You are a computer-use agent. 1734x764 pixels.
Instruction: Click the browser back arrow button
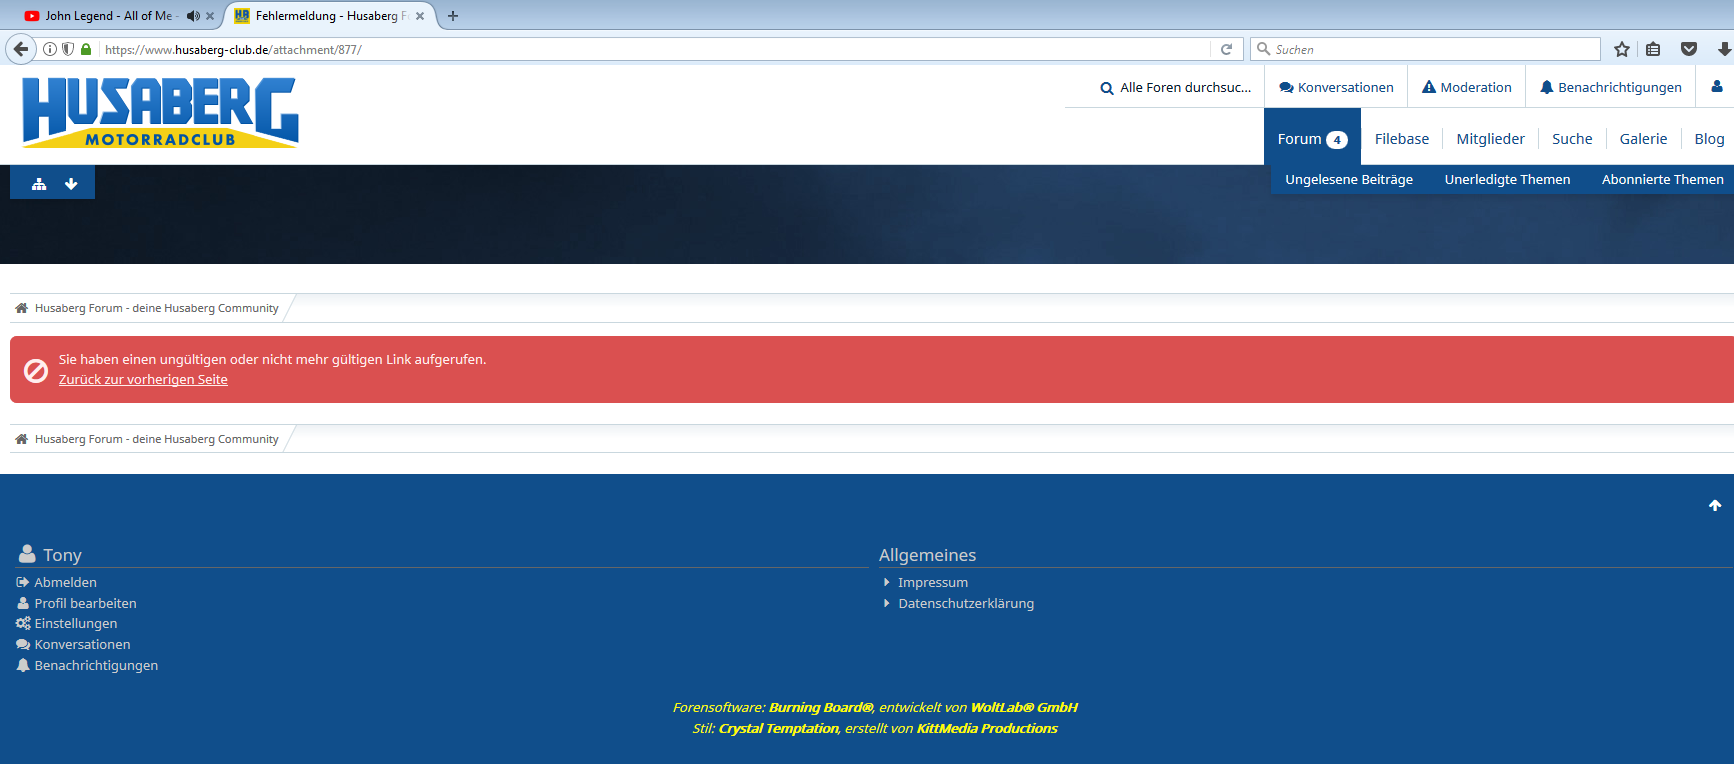(21, 49)
